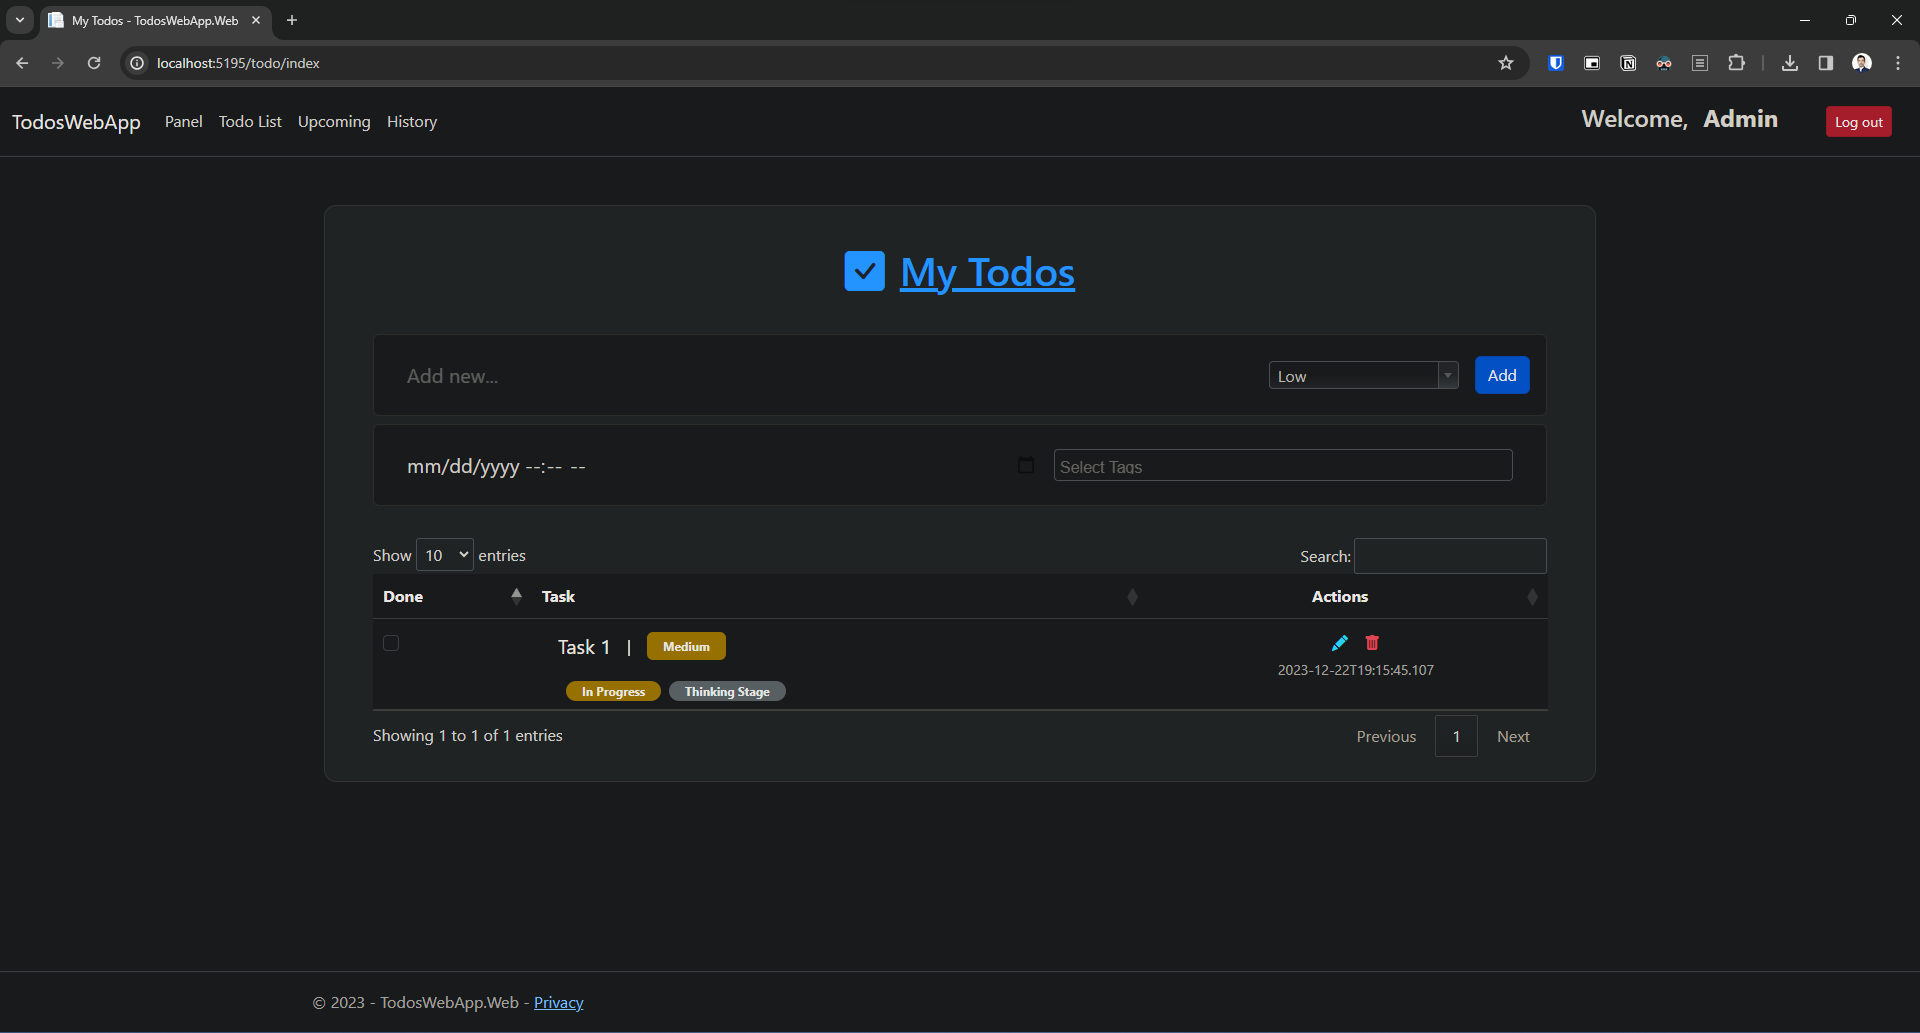Open a new browser tab
Image resolution: width=1920 pixels, height=1033 pixels.
pyautogui.click(x=292, y=20)
